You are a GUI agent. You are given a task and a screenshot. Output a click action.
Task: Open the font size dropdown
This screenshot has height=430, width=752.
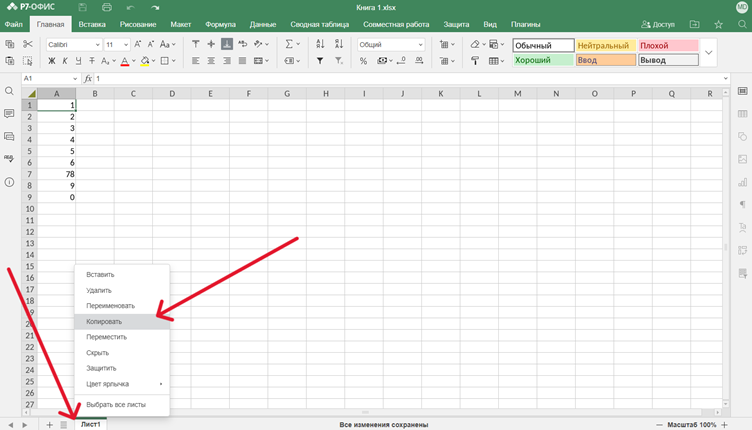pos(117,44)
